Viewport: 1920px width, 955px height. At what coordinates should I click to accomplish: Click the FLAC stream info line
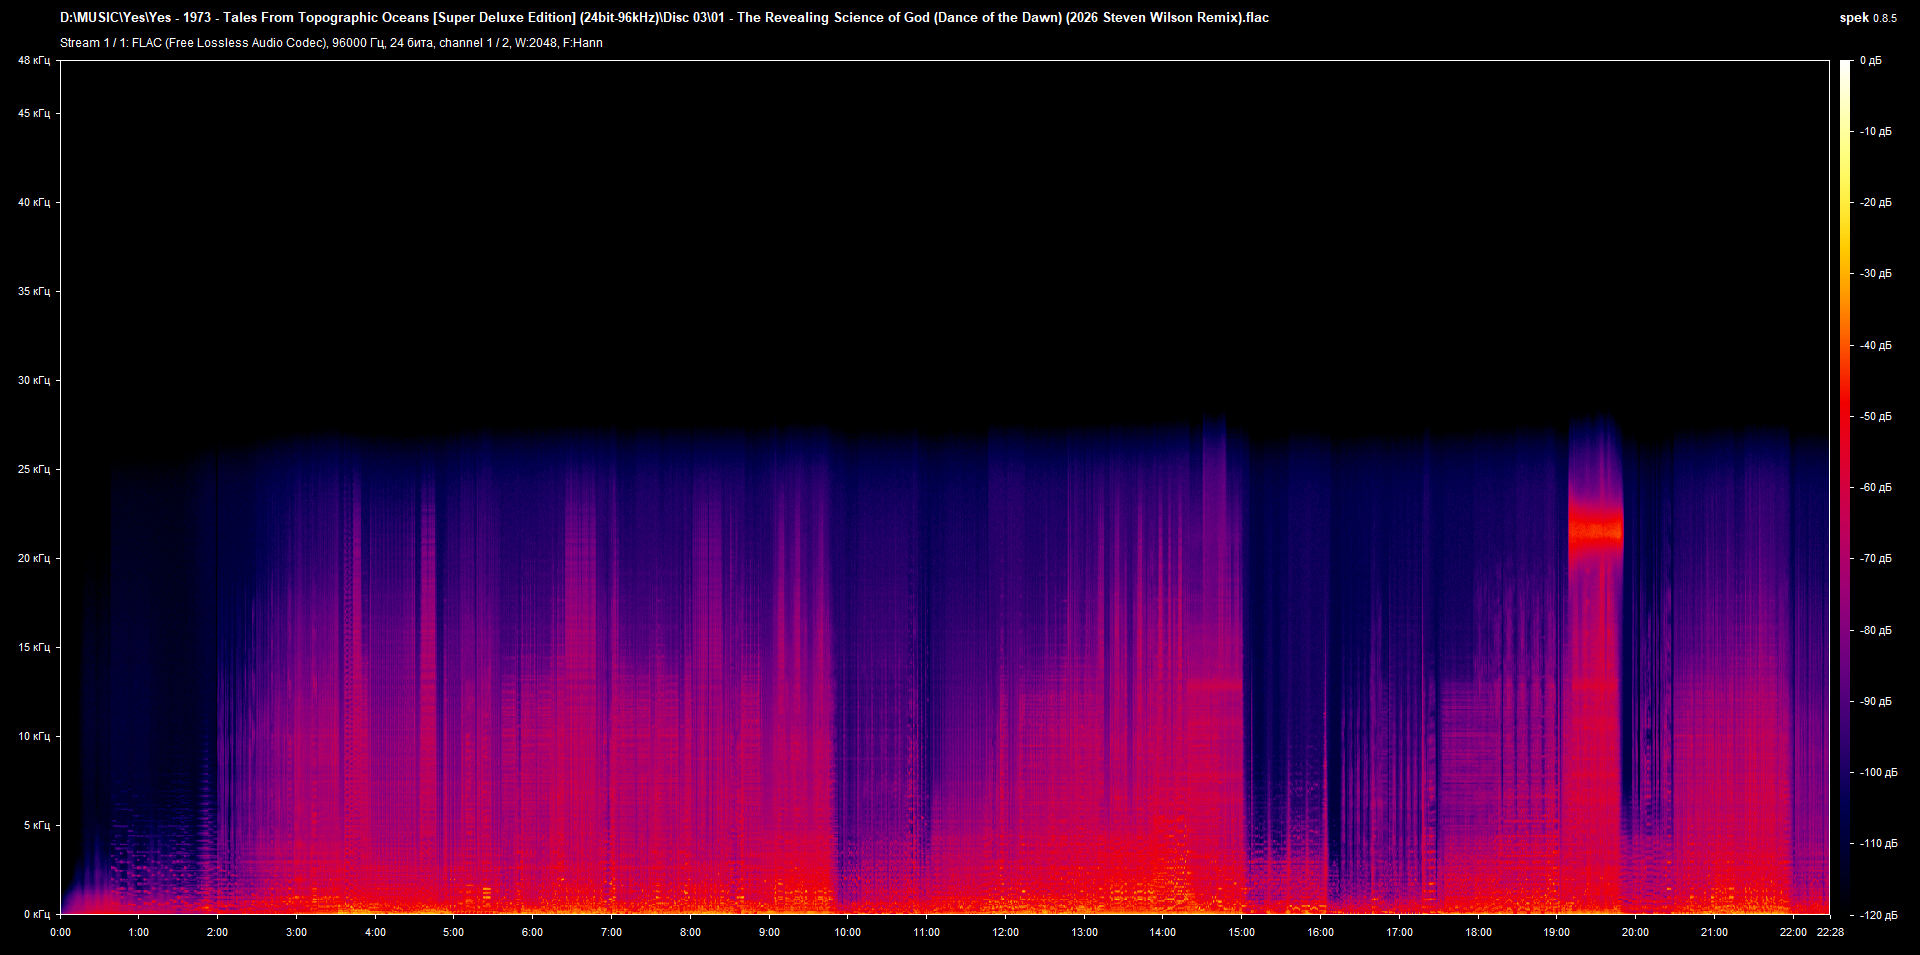(x=331, y=43)
